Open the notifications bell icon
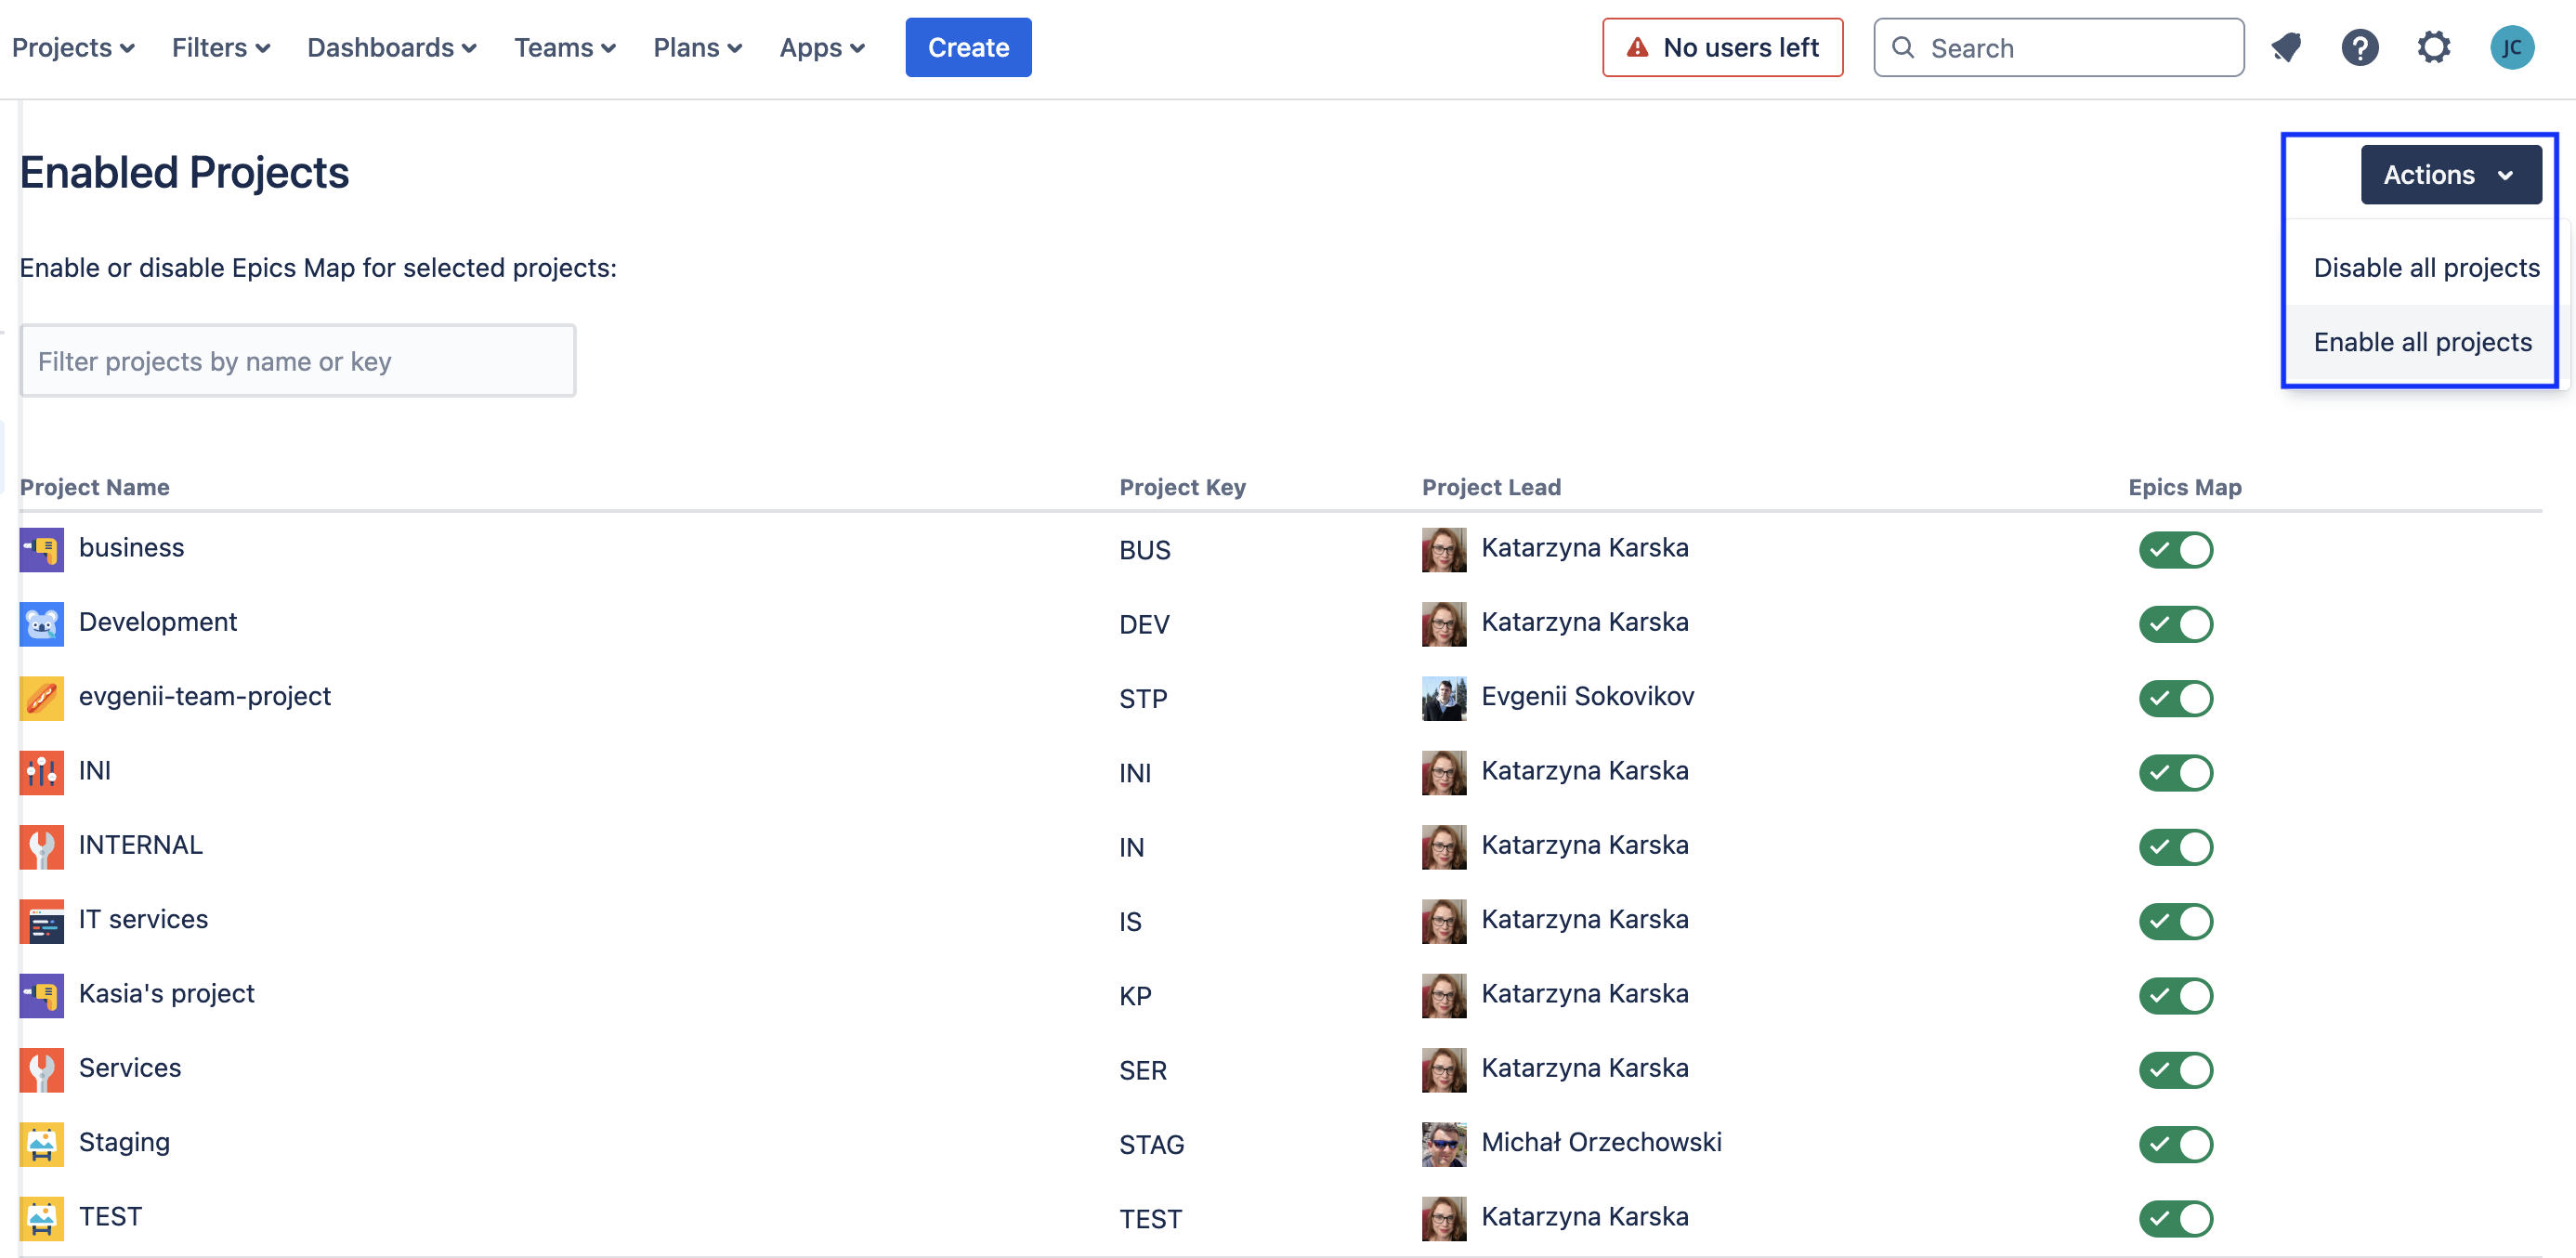The width and height of the screenshot is (2576, 1258). [x=2286, y=47]
